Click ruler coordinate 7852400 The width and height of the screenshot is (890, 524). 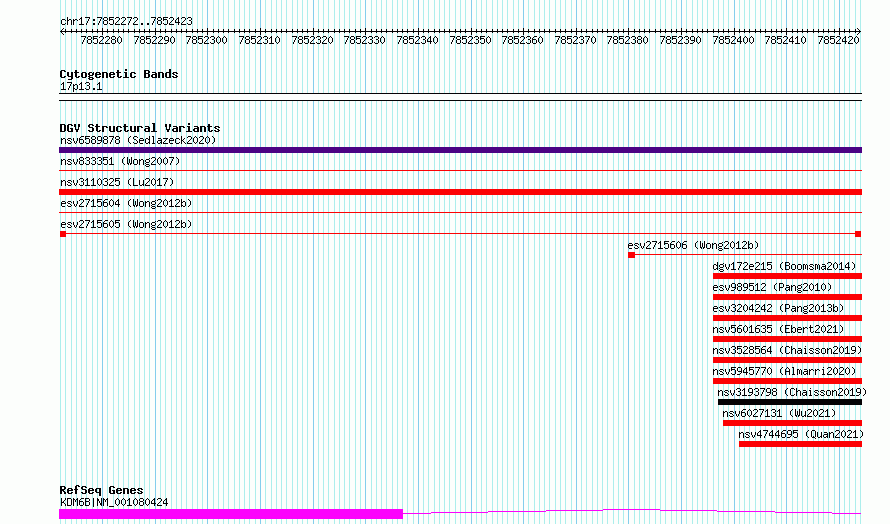[x=733, y=40]
